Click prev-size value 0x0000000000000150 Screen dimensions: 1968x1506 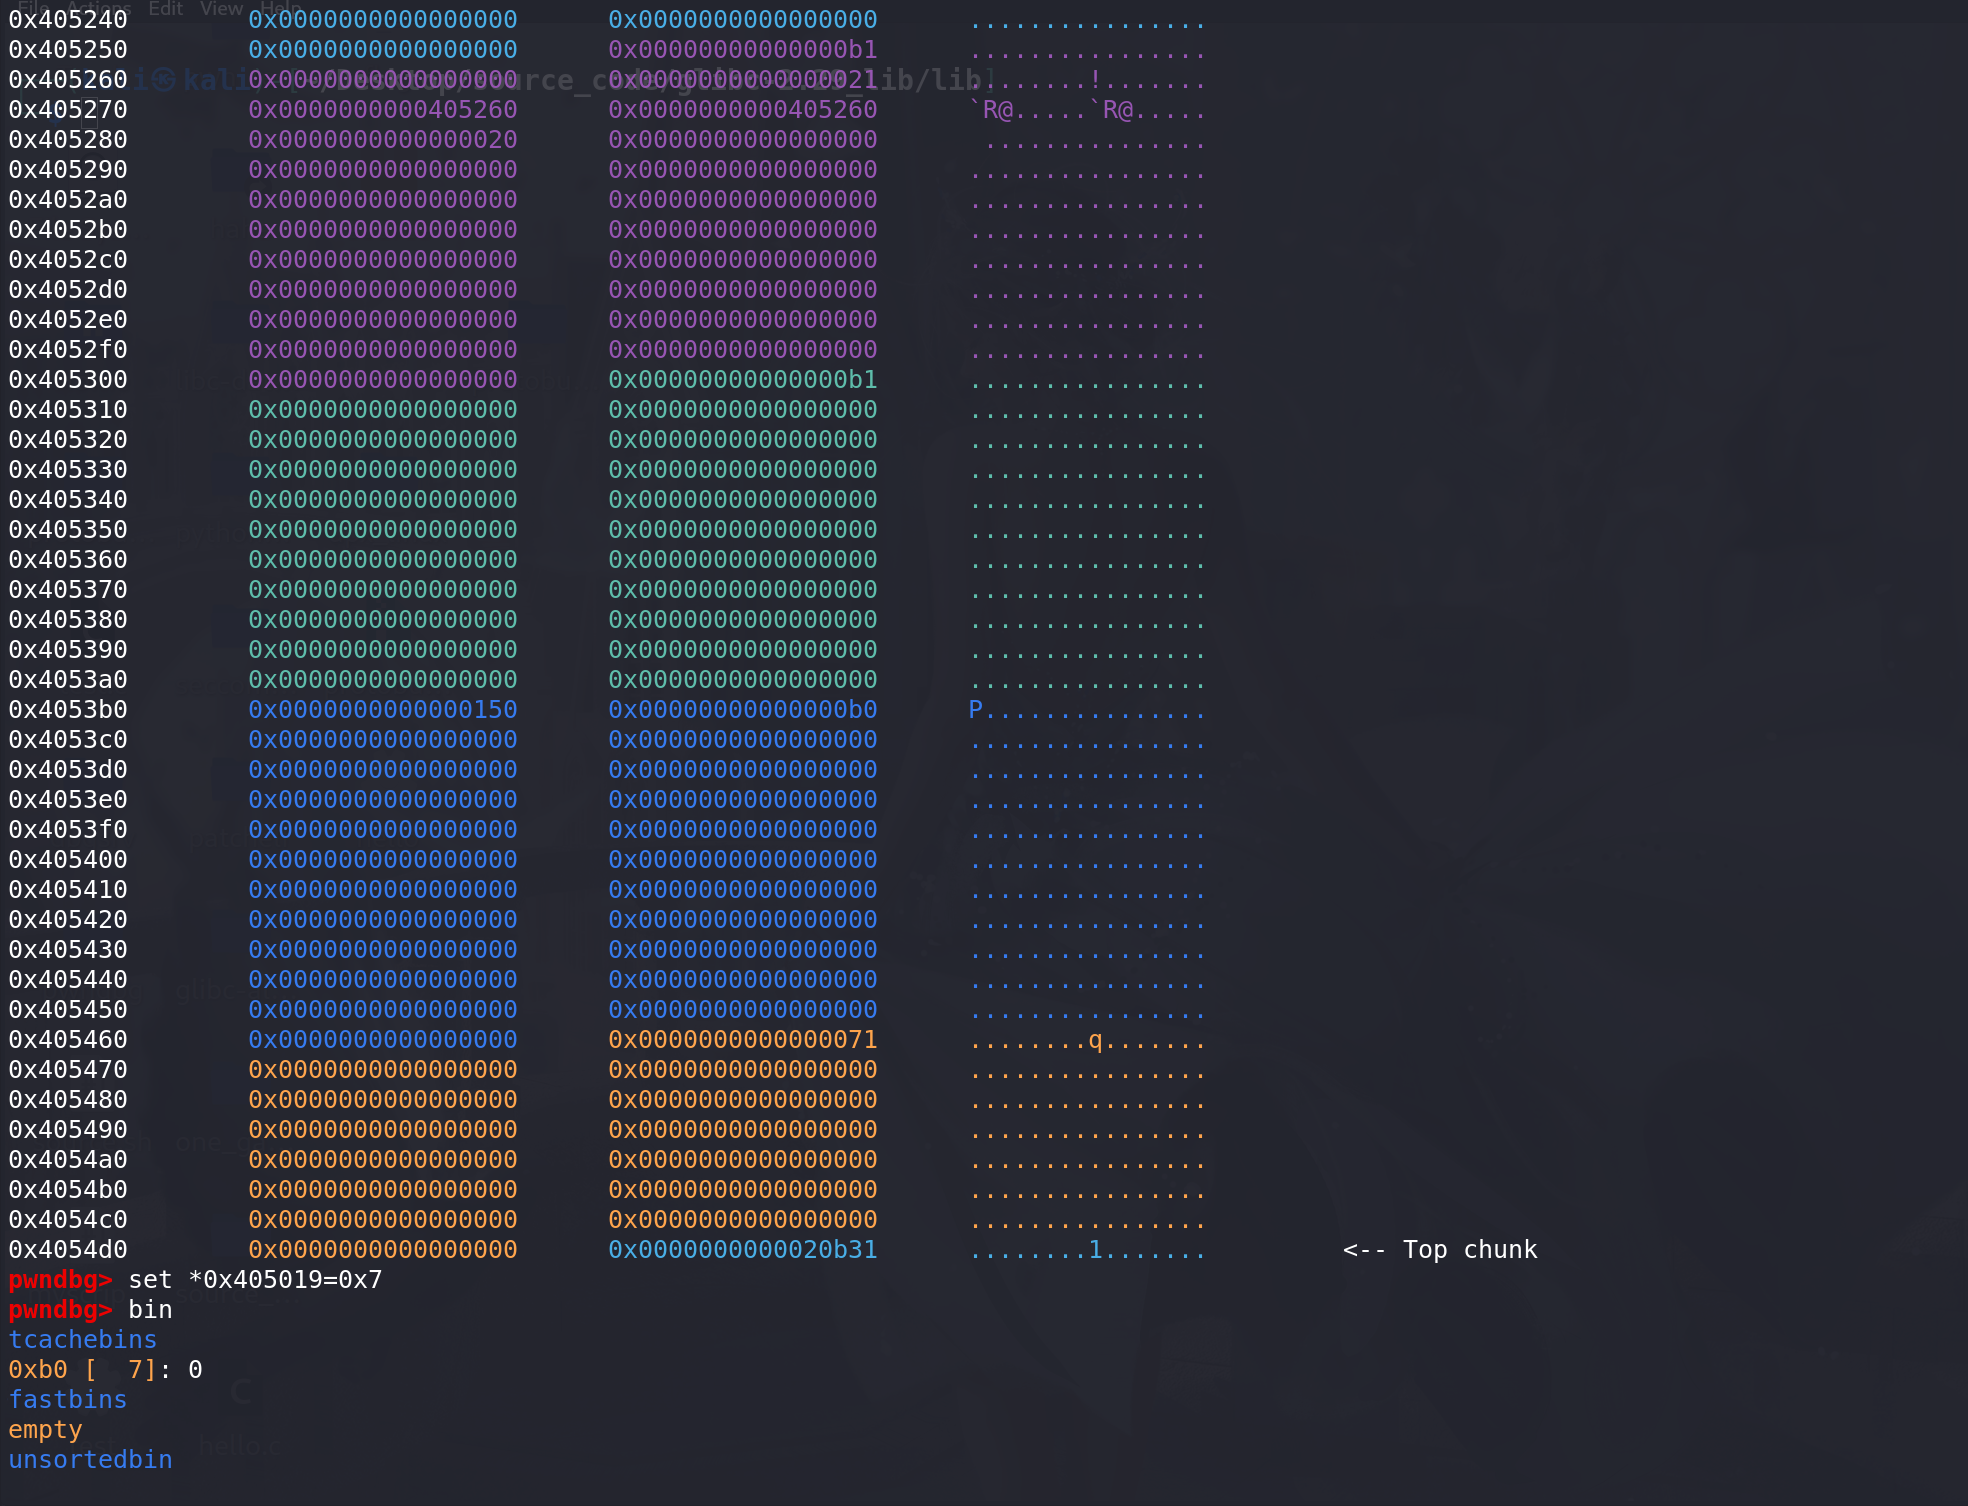tap(383, 709)
